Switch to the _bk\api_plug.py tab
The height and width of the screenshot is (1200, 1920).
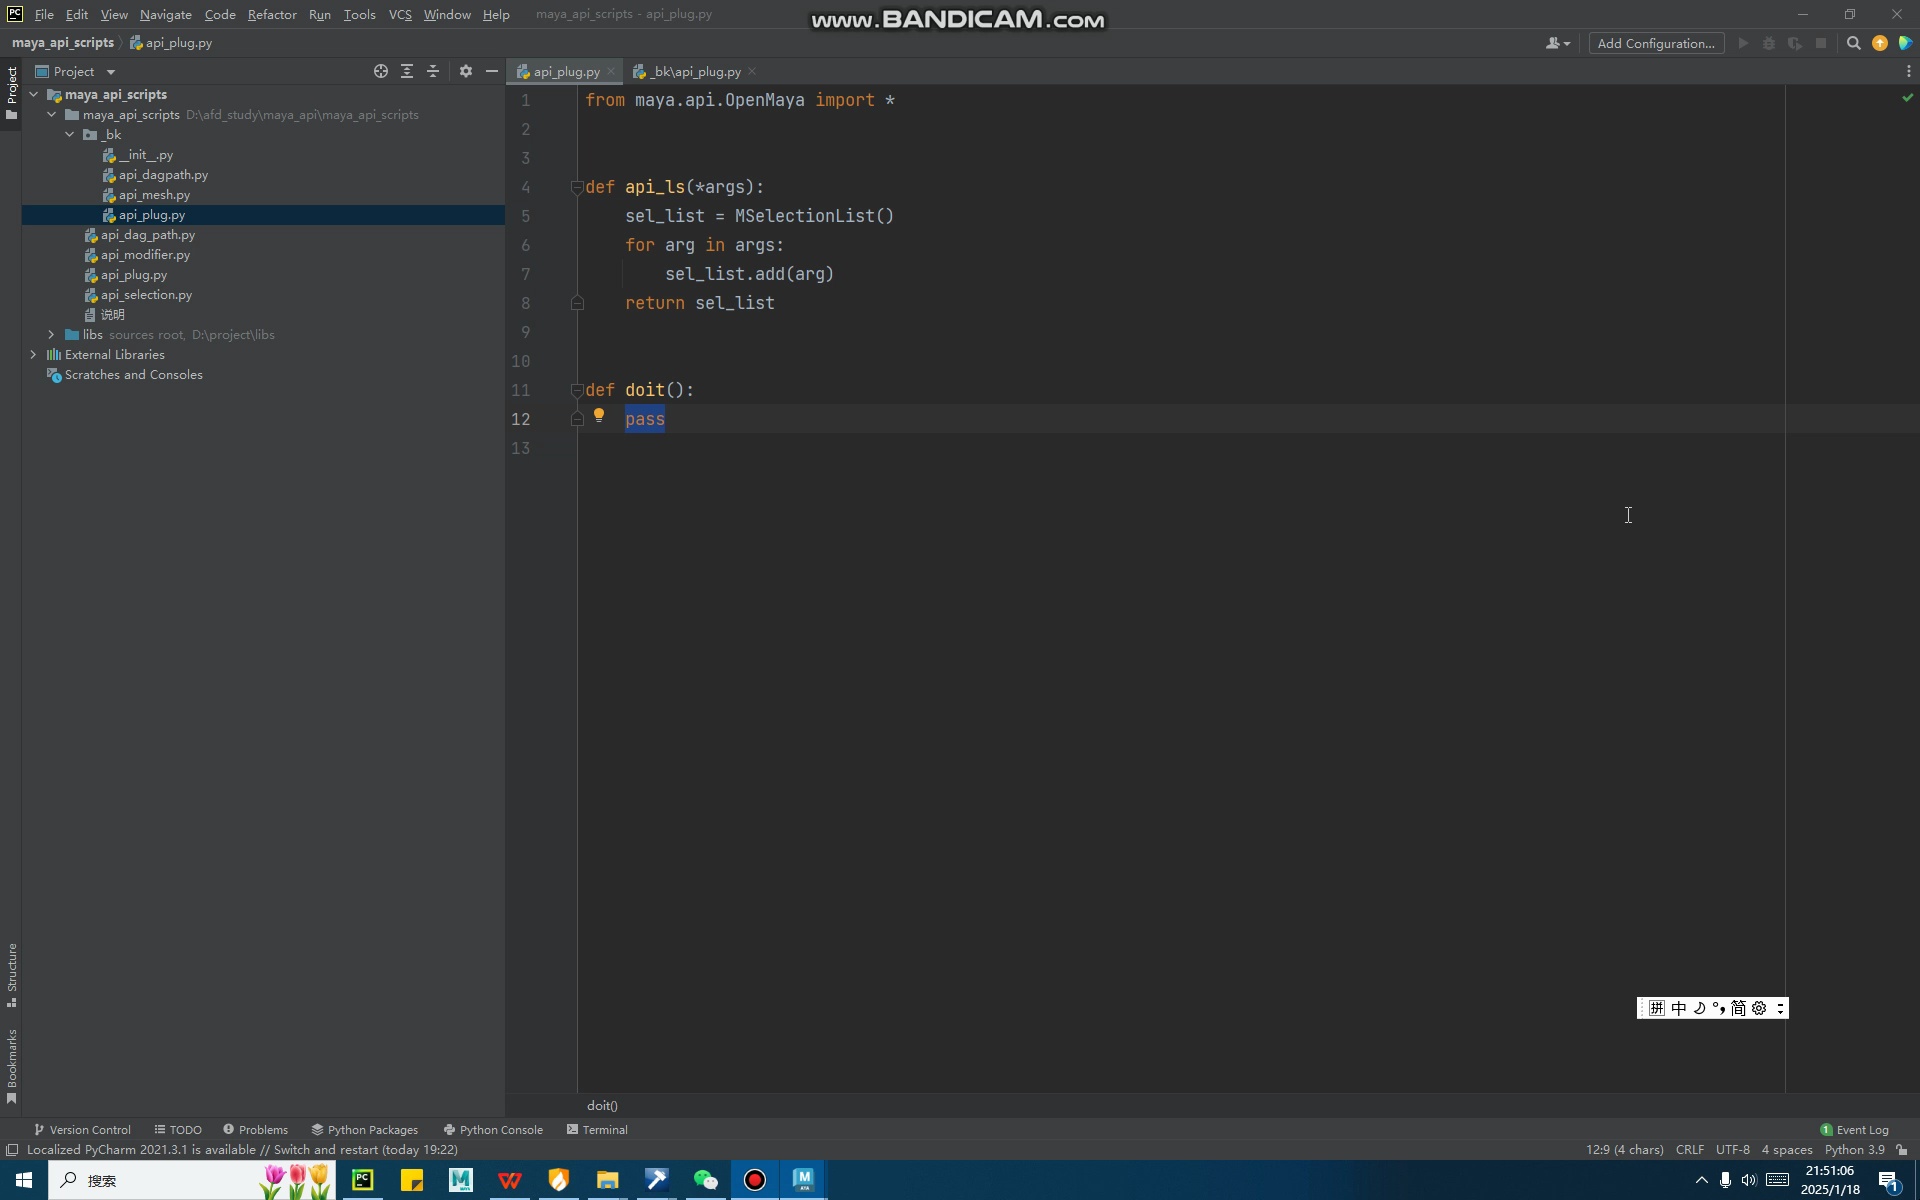pyautogui.click(x=693, y=71)
